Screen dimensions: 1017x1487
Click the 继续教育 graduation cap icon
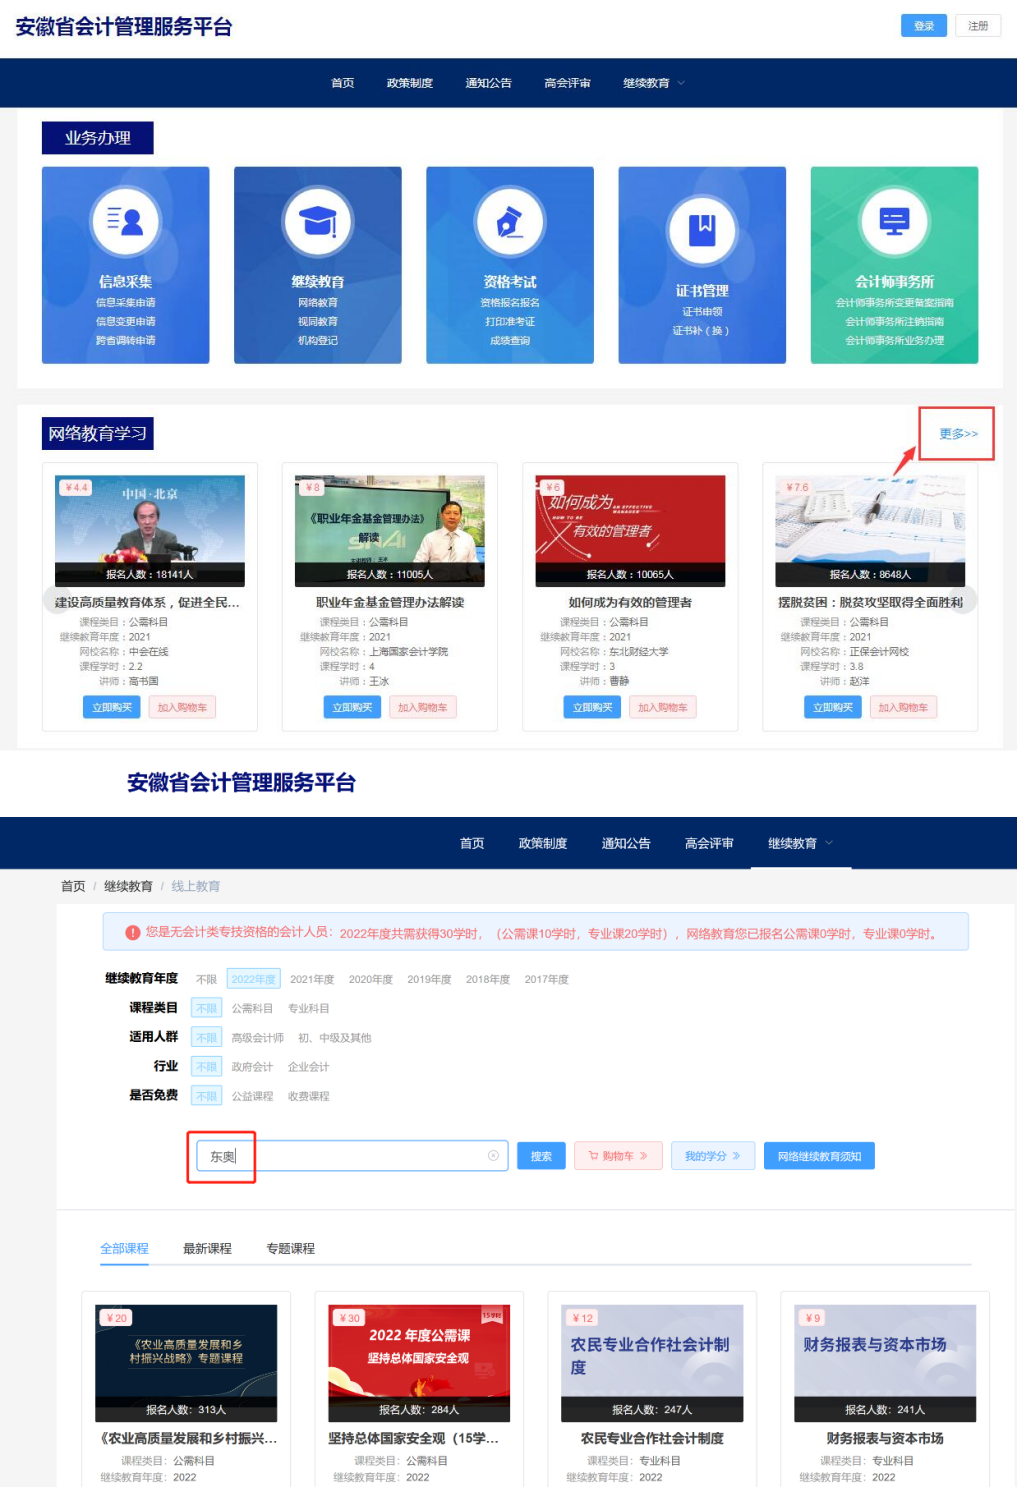(318, 221)
